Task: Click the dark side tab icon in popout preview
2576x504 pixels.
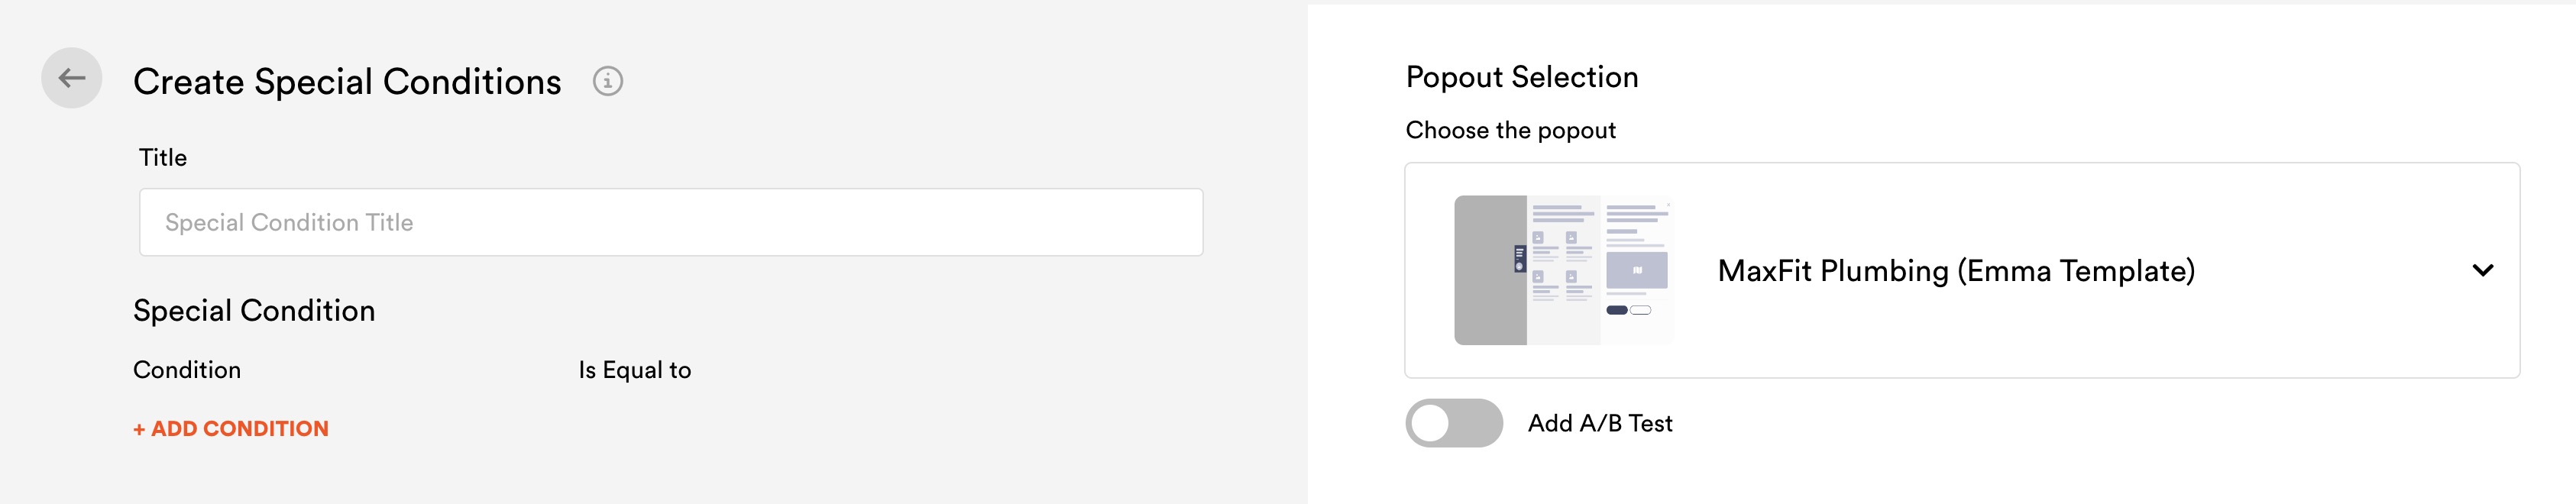Action: [1519, 259]
